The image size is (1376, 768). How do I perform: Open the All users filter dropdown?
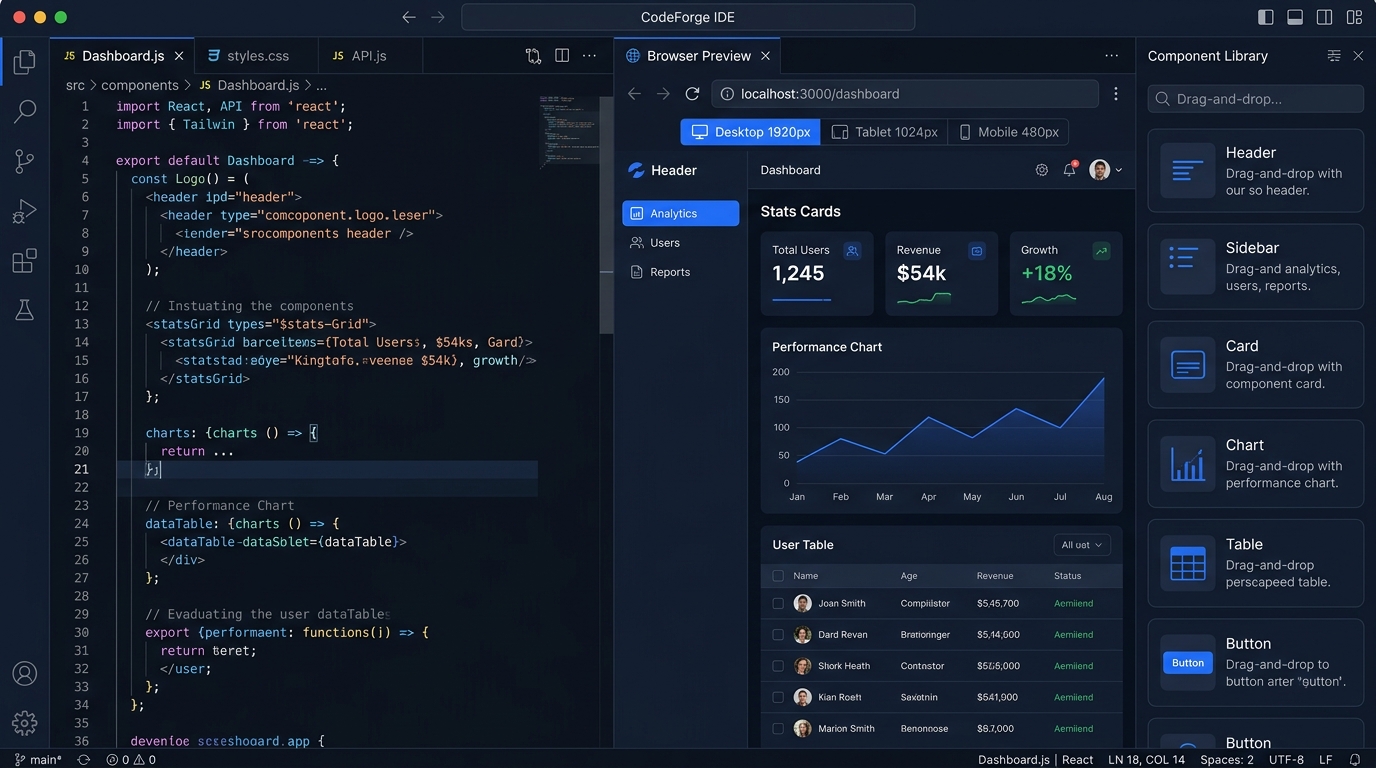pos(1082,545)
